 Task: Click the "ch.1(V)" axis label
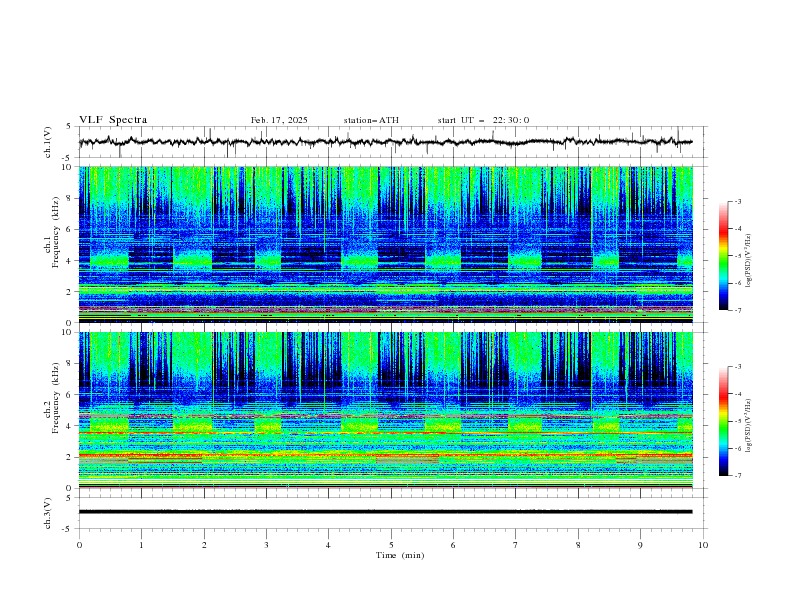(x=48, y=142)
